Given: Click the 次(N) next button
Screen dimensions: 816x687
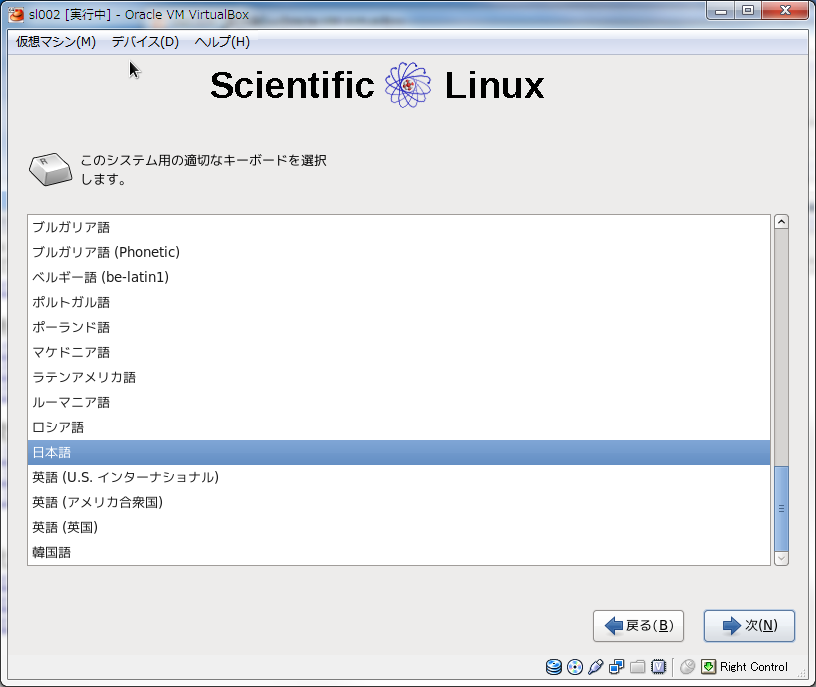Looking at the screenshot, I should [x=749, y=626].
